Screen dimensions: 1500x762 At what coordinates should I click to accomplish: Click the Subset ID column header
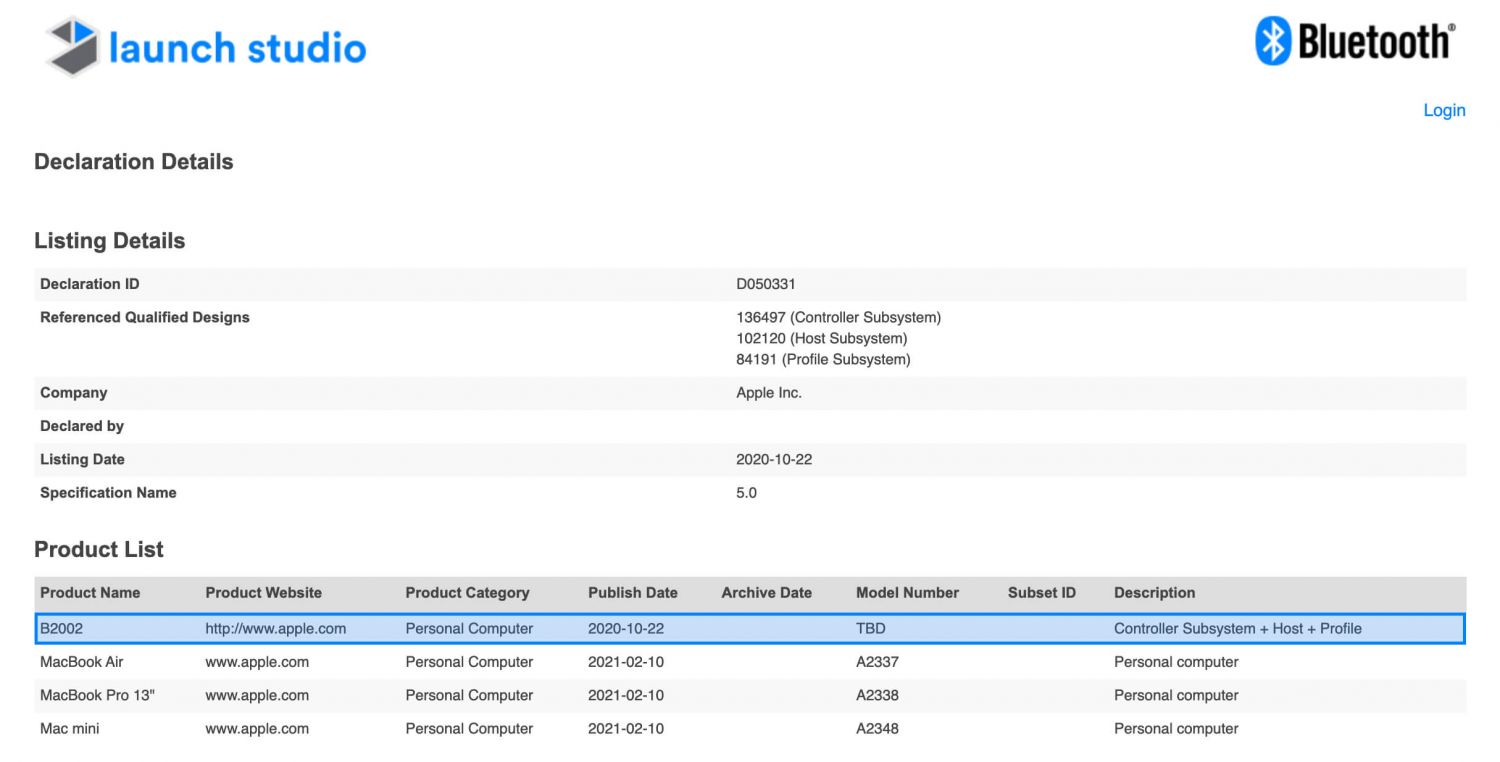(1041, 593)
